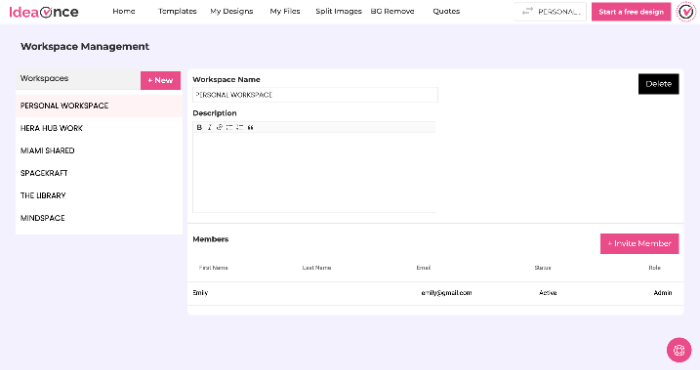
Task: Select THE LIBRARY workspace
Action: point(99,195)
